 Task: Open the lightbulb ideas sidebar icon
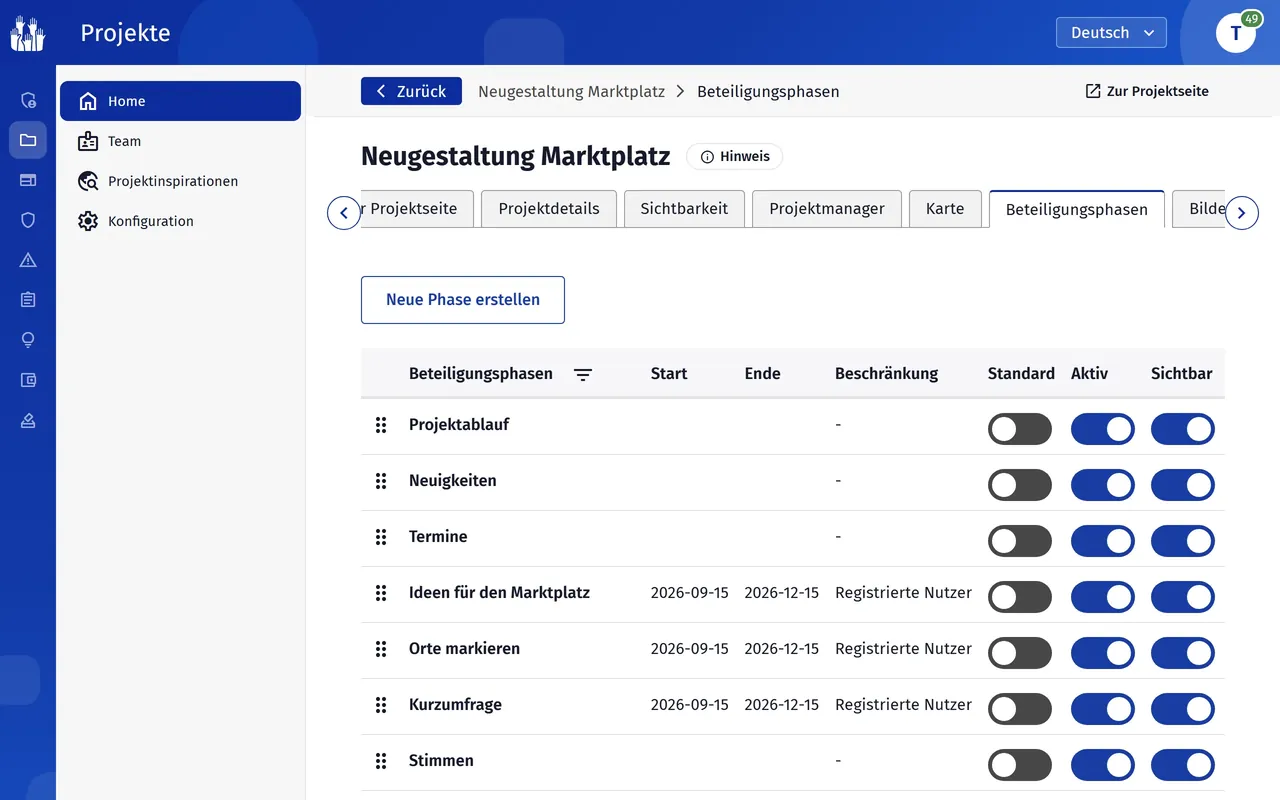click(28, 340)
